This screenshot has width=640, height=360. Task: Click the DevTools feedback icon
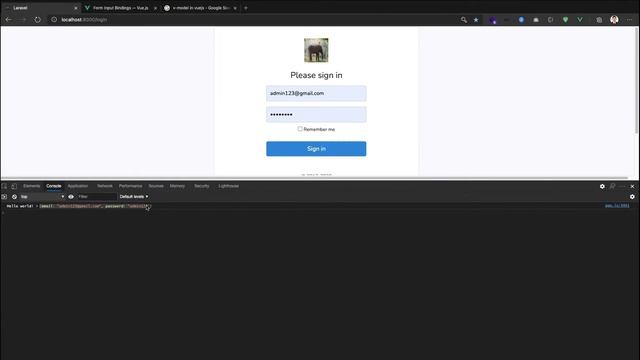pyautogui.click(x=612, y=186)
